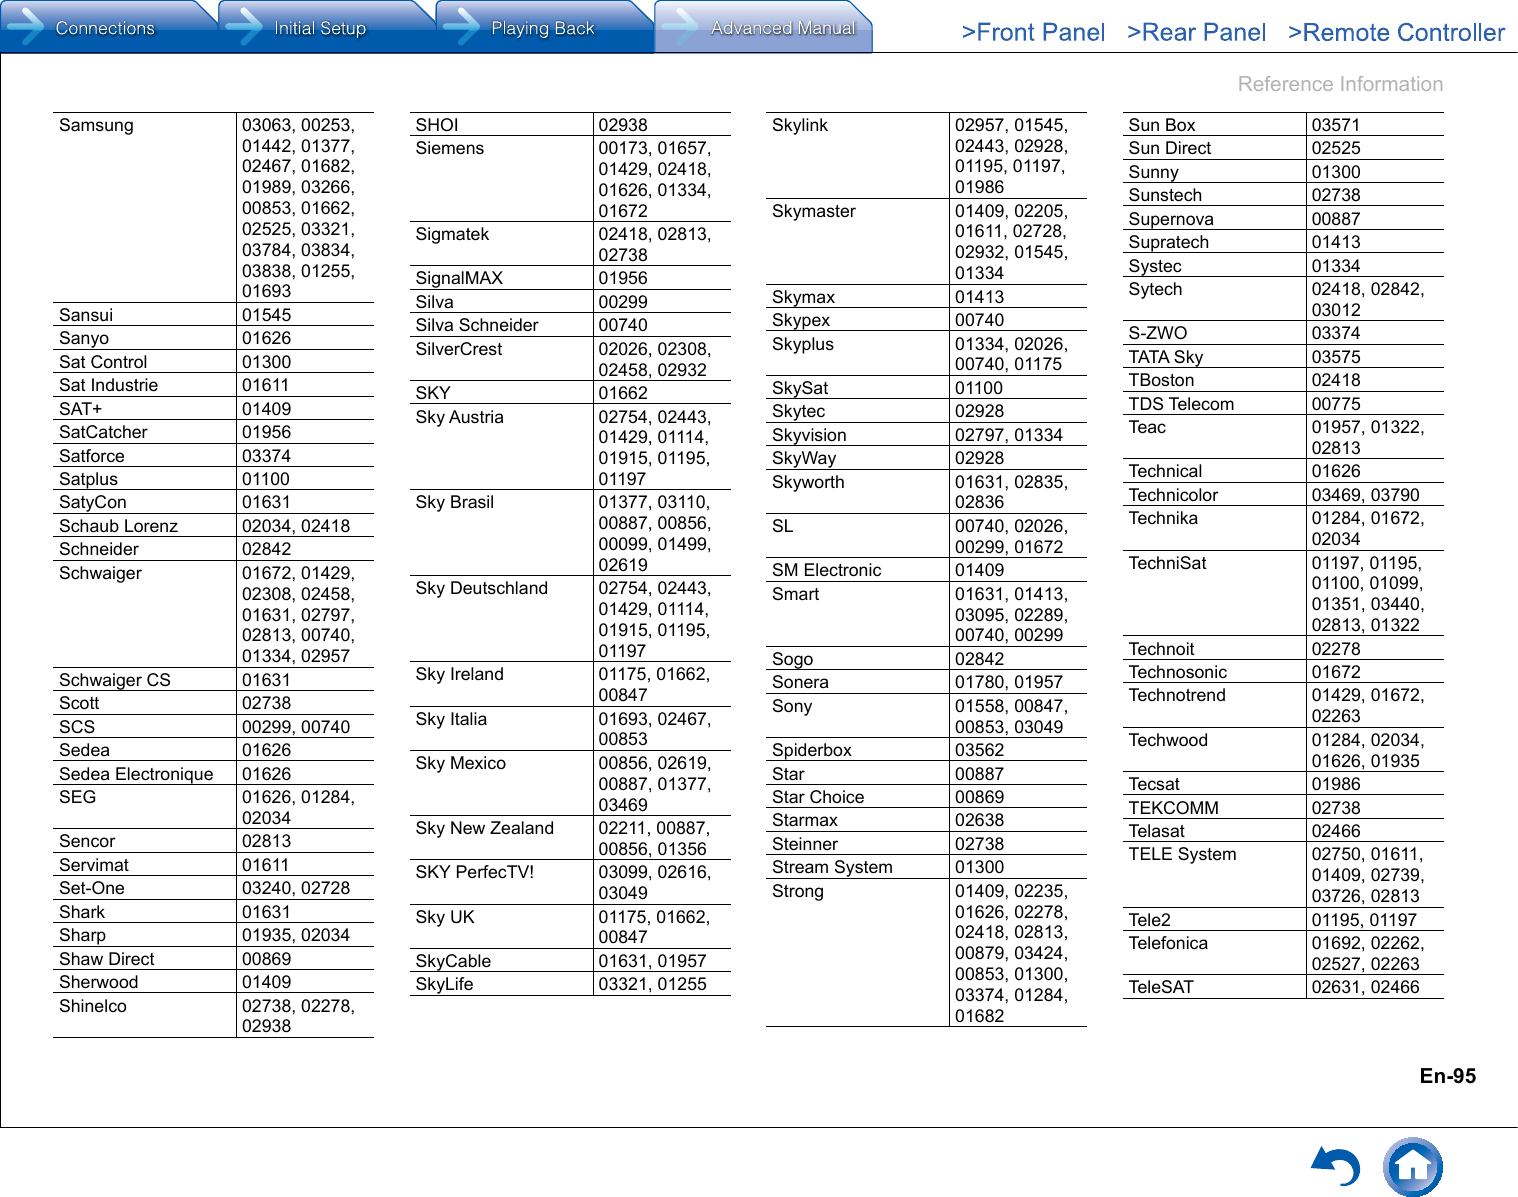Select the Sonera entry
This screenshot has height=1197, width=1518.
pyautogui.click(x=800, y=682)
